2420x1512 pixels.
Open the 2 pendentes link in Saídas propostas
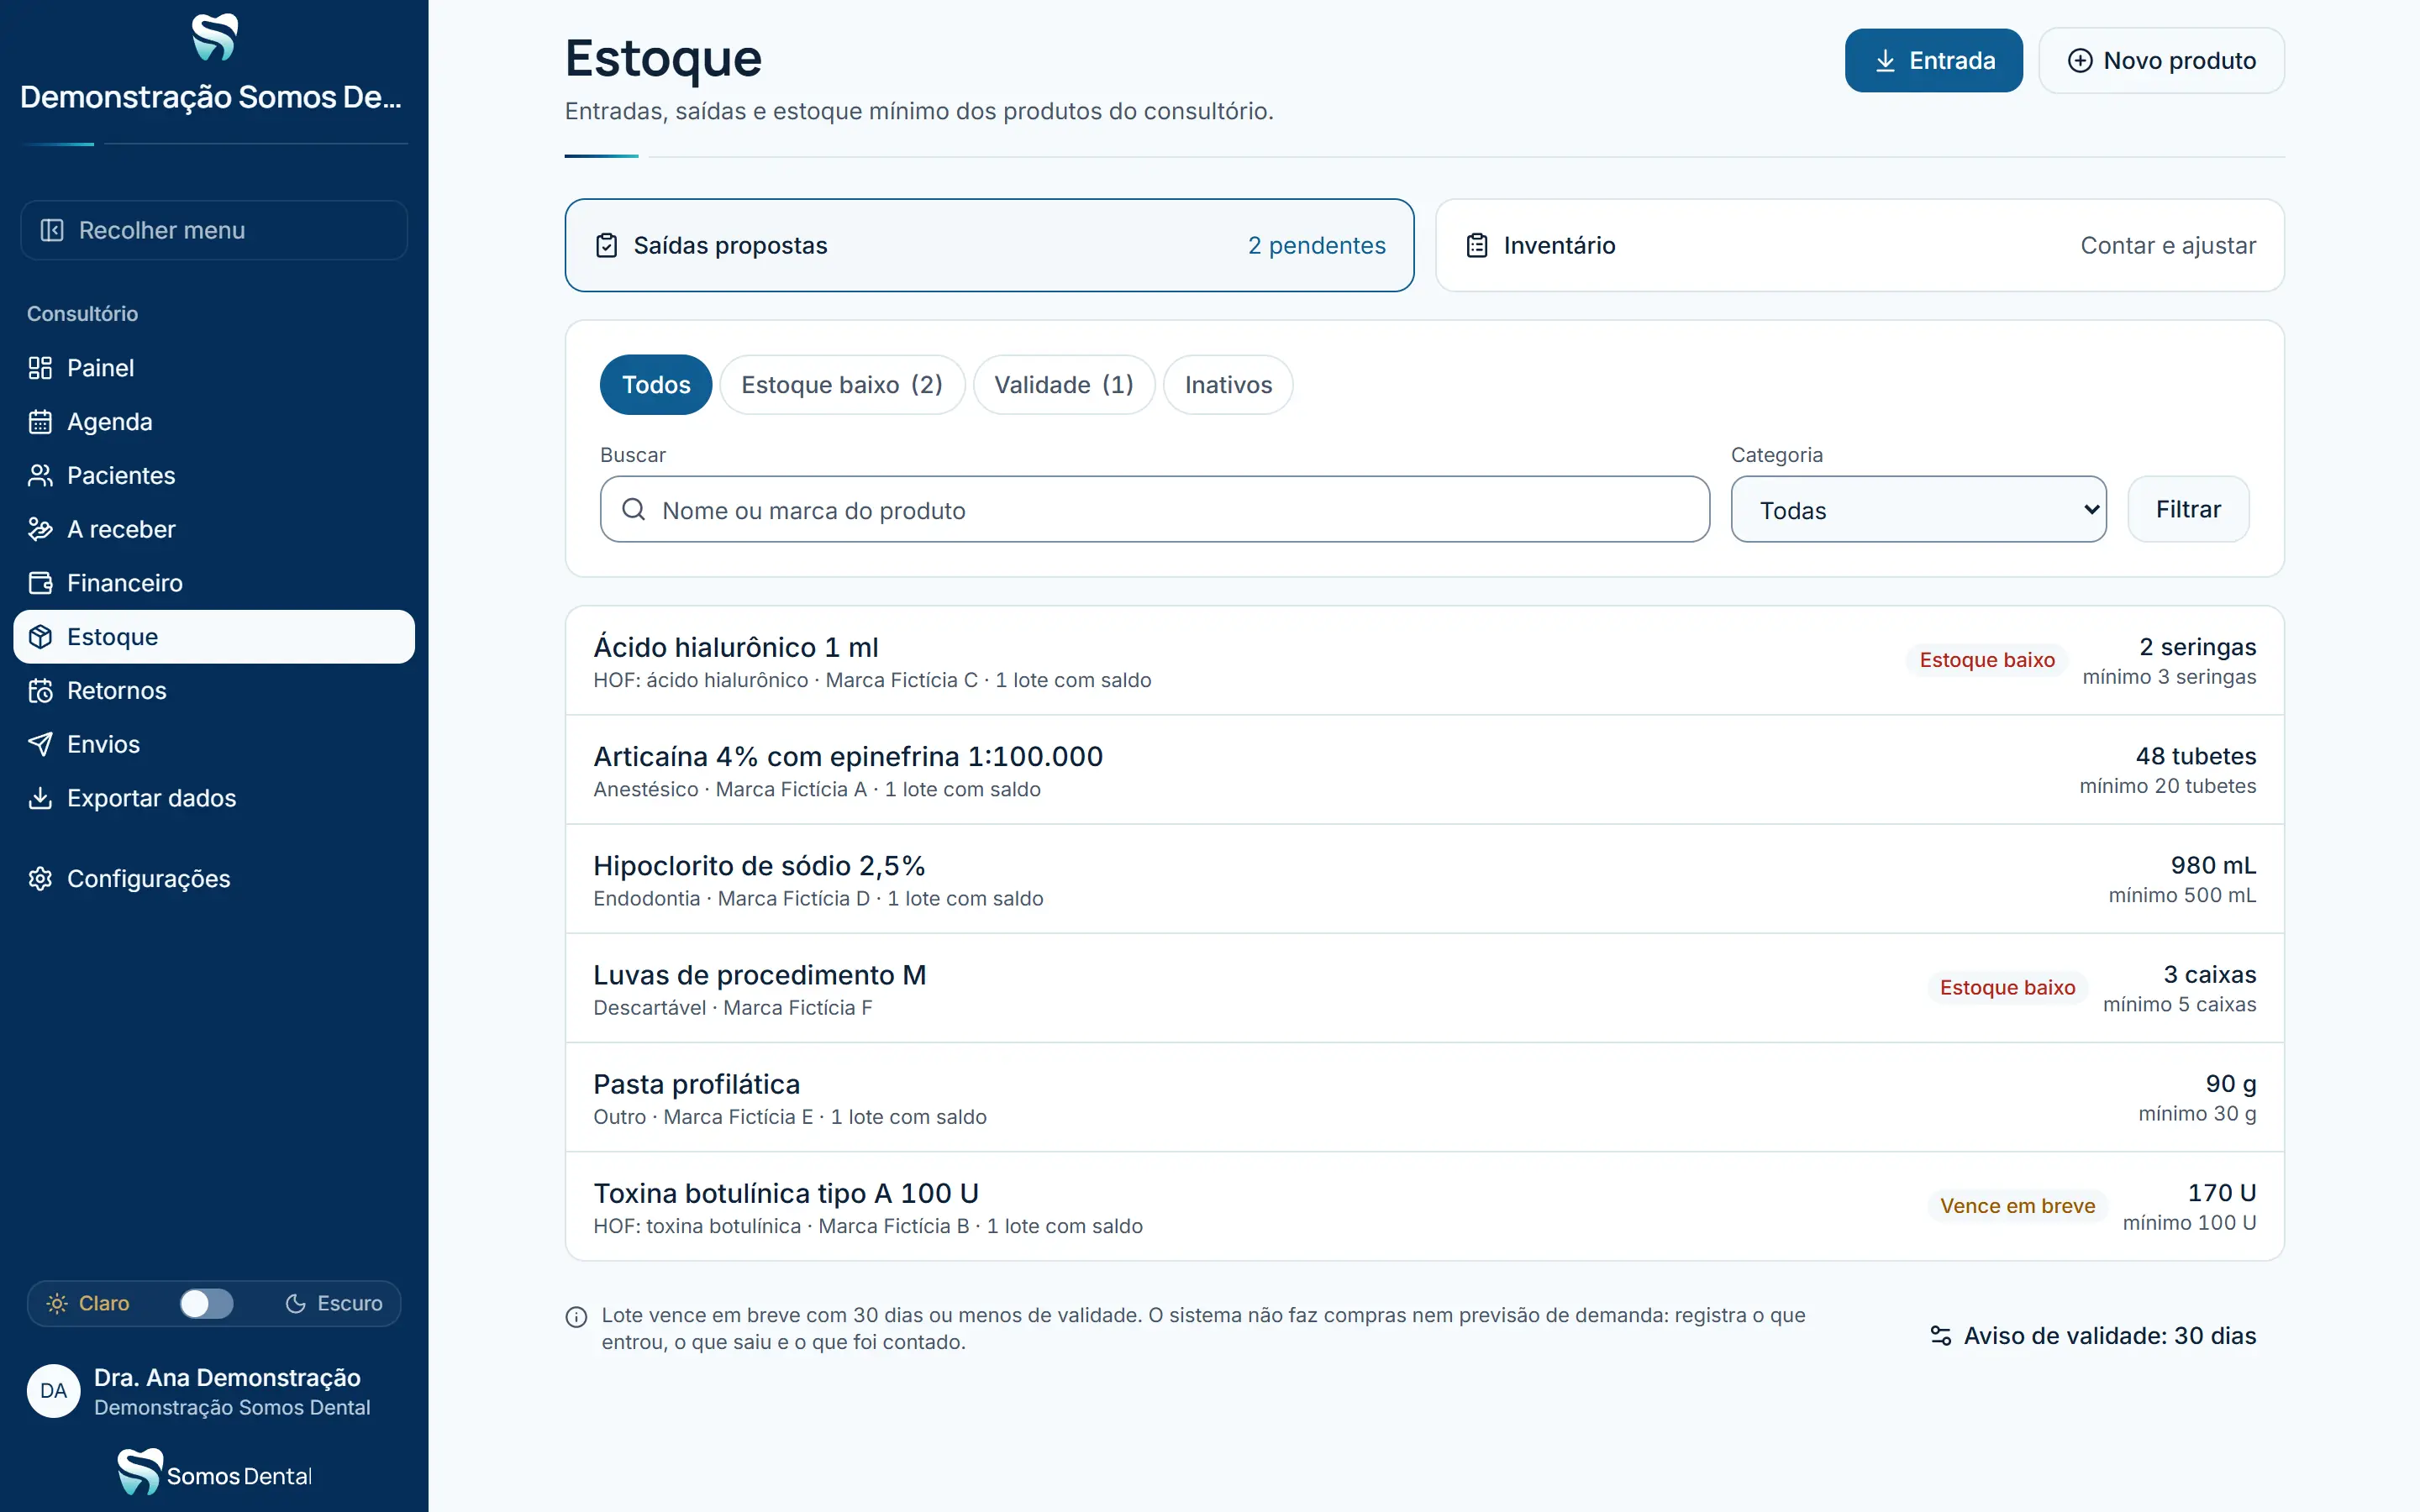tap(1316, 246)
